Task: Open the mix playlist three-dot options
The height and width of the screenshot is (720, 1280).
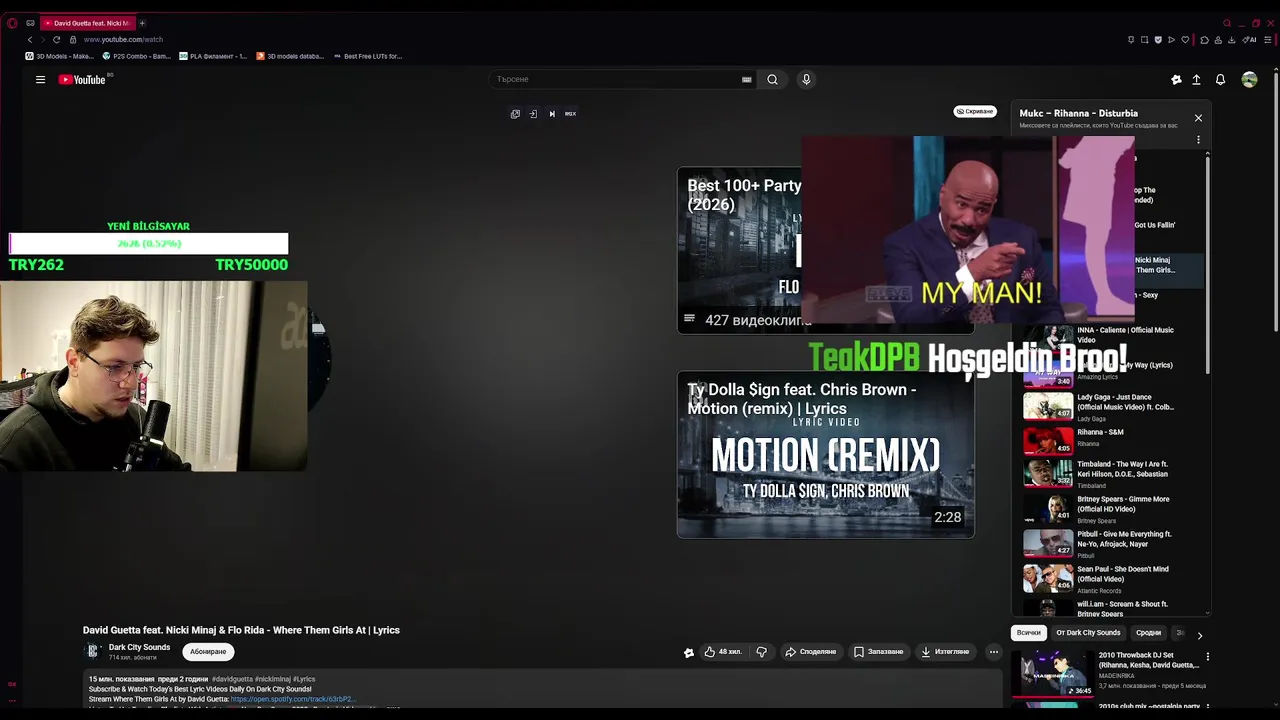Action: pyautogui.click(x=1198, y=140)
